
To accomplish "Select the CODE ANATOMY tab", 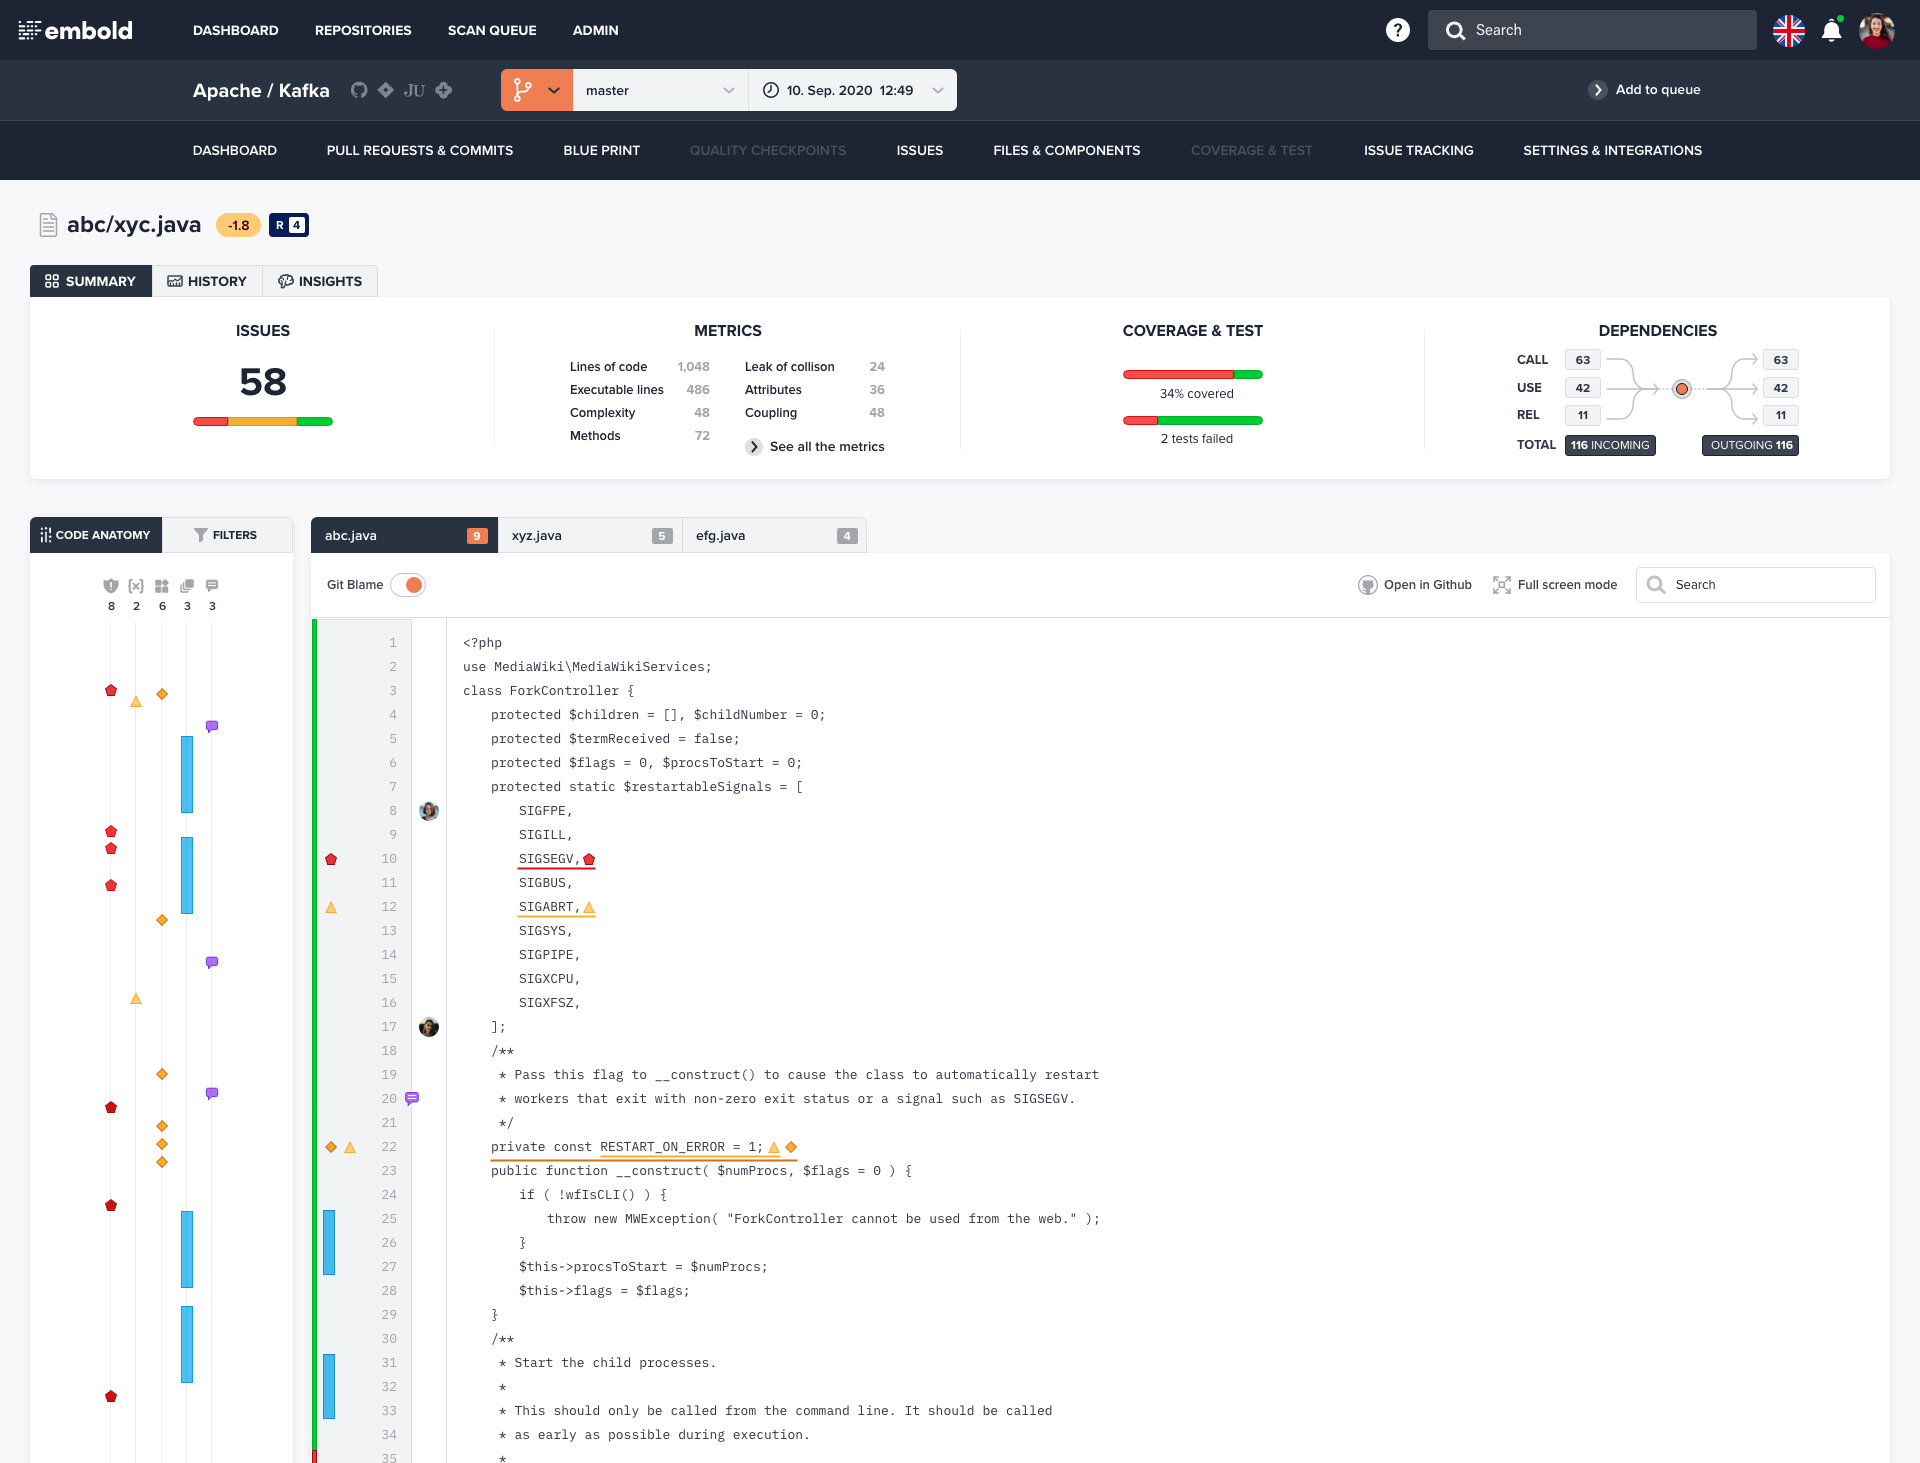I will click(x=96, y=535).
